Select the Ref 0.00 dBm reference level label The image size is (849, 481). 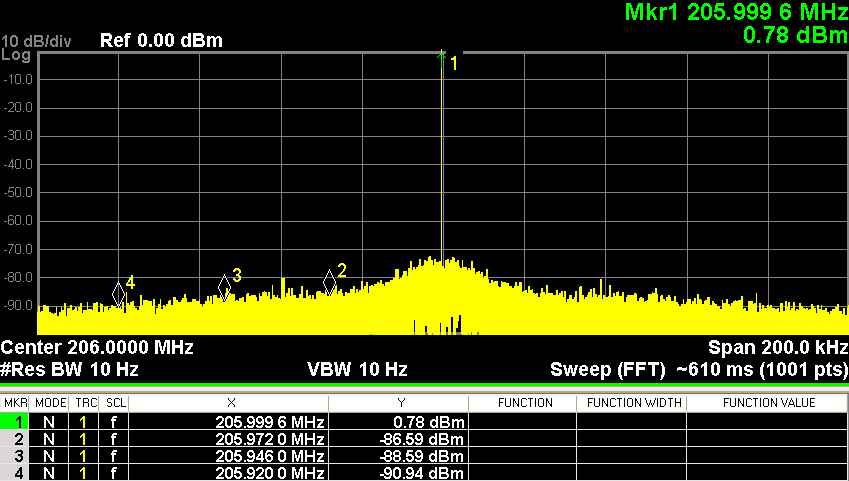pos(161,41)
